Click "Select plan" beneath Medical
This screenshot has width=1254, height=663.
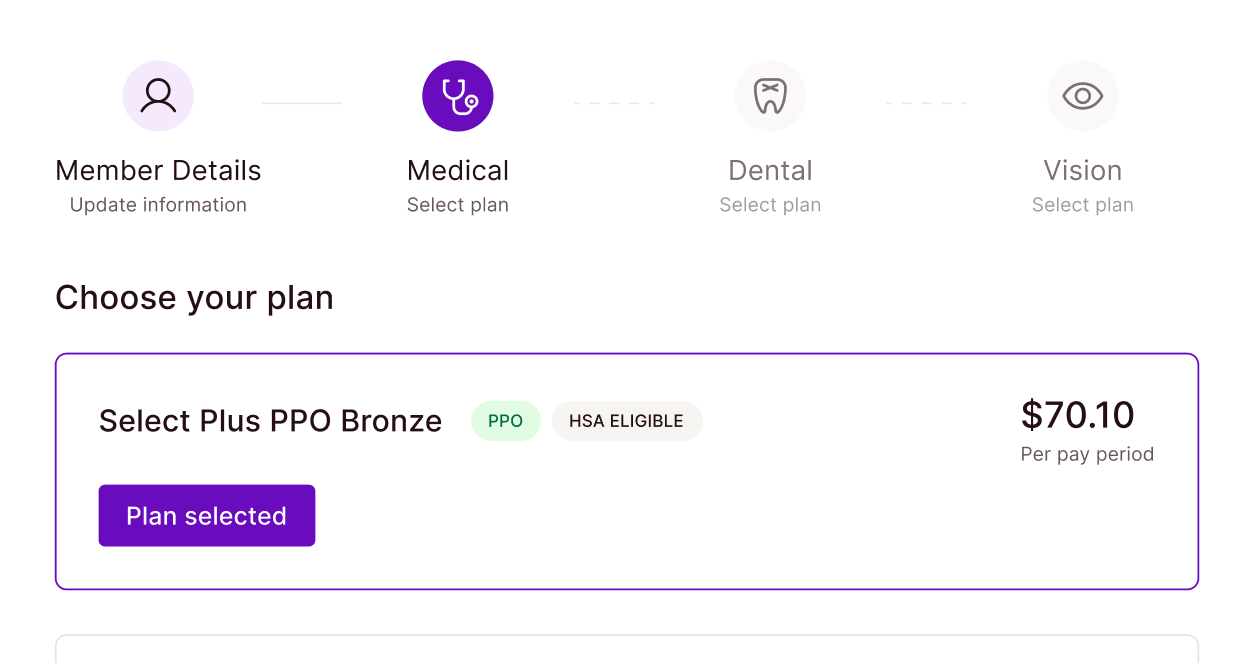[458, 205]
